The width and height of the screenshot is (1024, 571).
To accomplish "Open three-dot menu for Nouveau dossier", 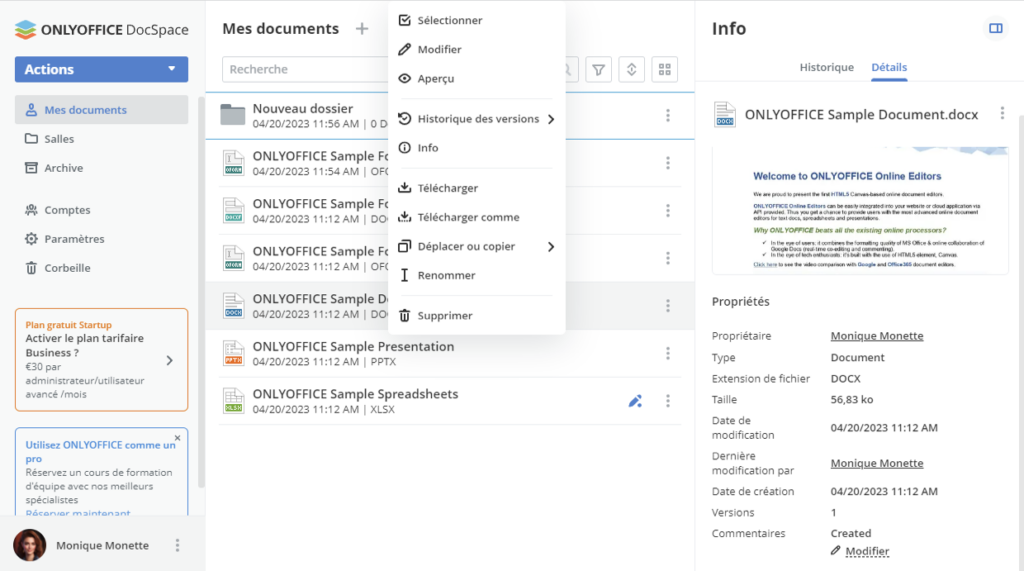I will point(668,116).
